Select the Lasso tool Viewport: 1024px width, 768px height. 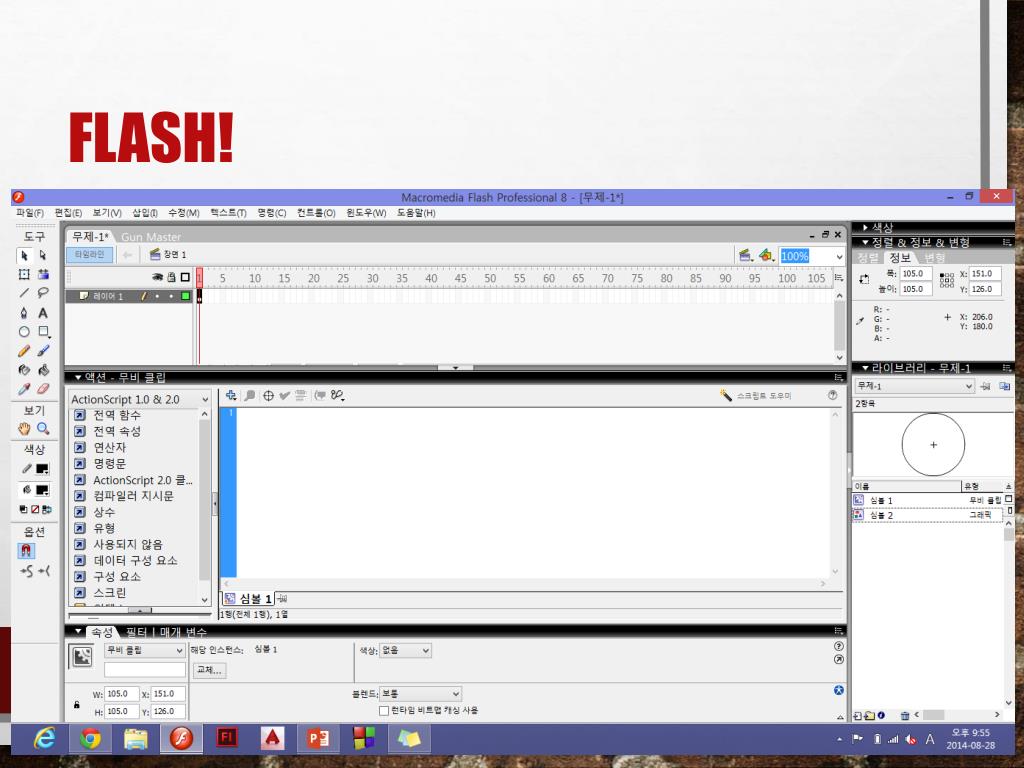click(43, 293)
